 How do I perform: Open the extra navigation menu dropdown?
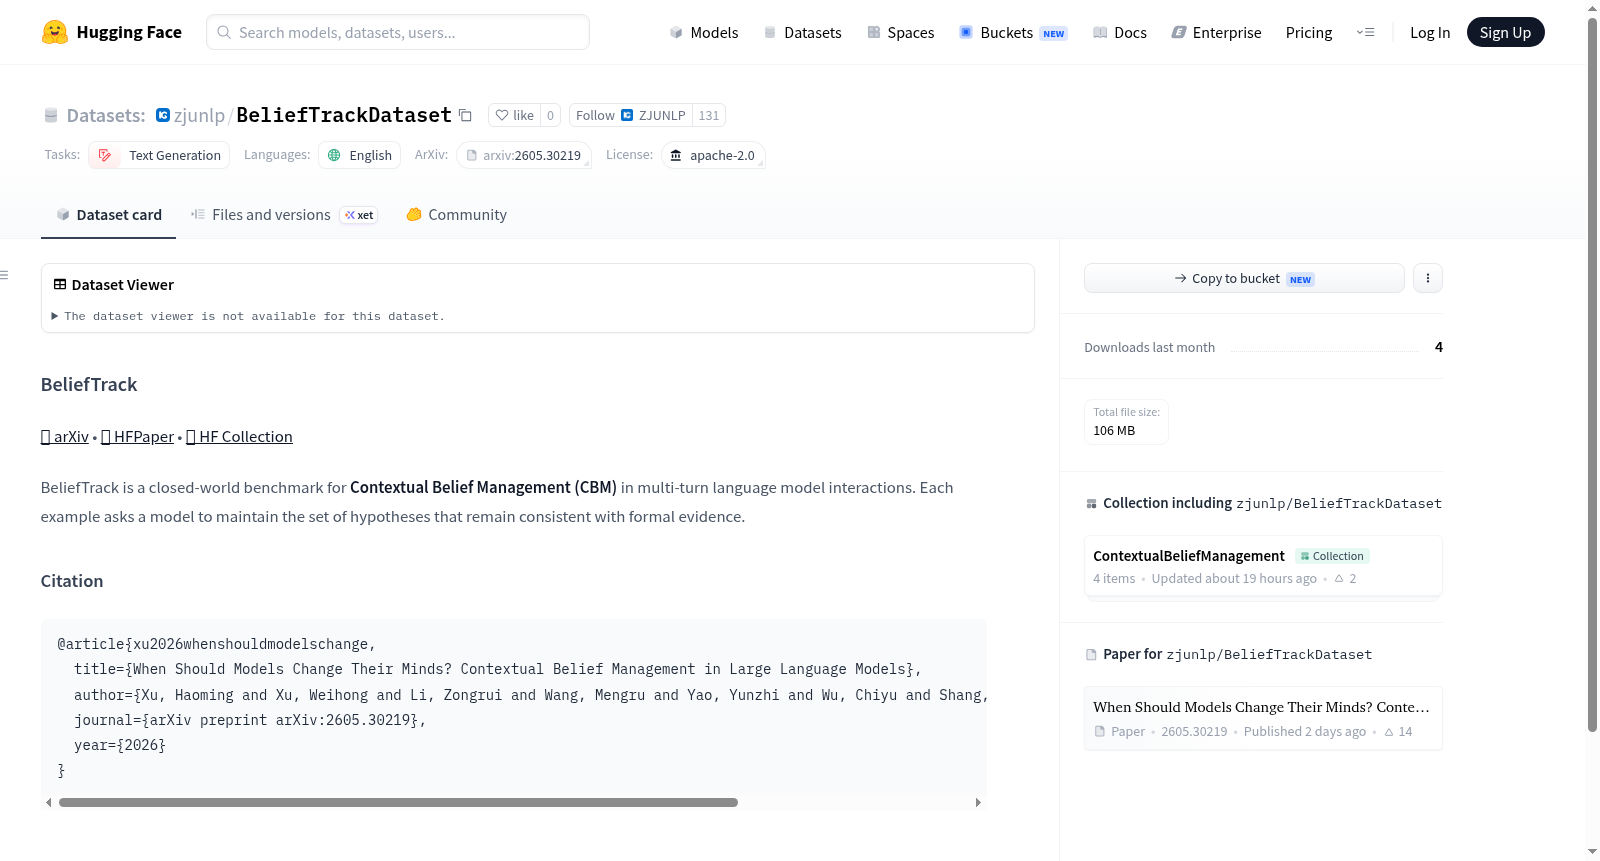point(1365,32)
